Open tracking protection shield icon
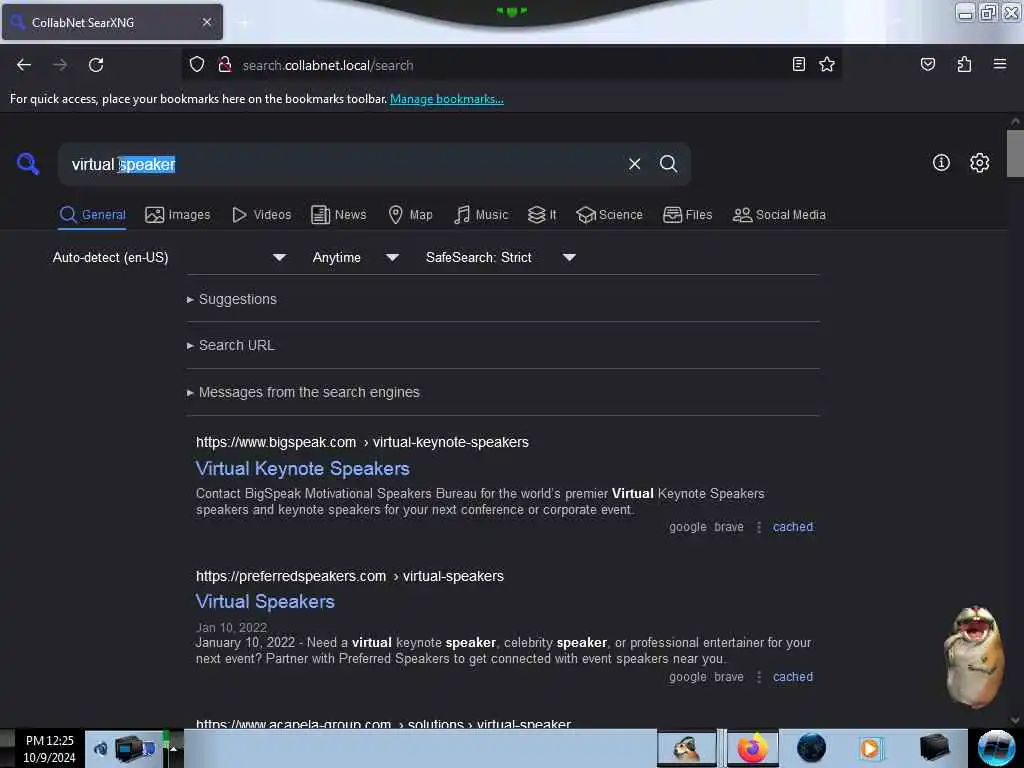Viewport: 1024px width, 768px height. (197, 65)
